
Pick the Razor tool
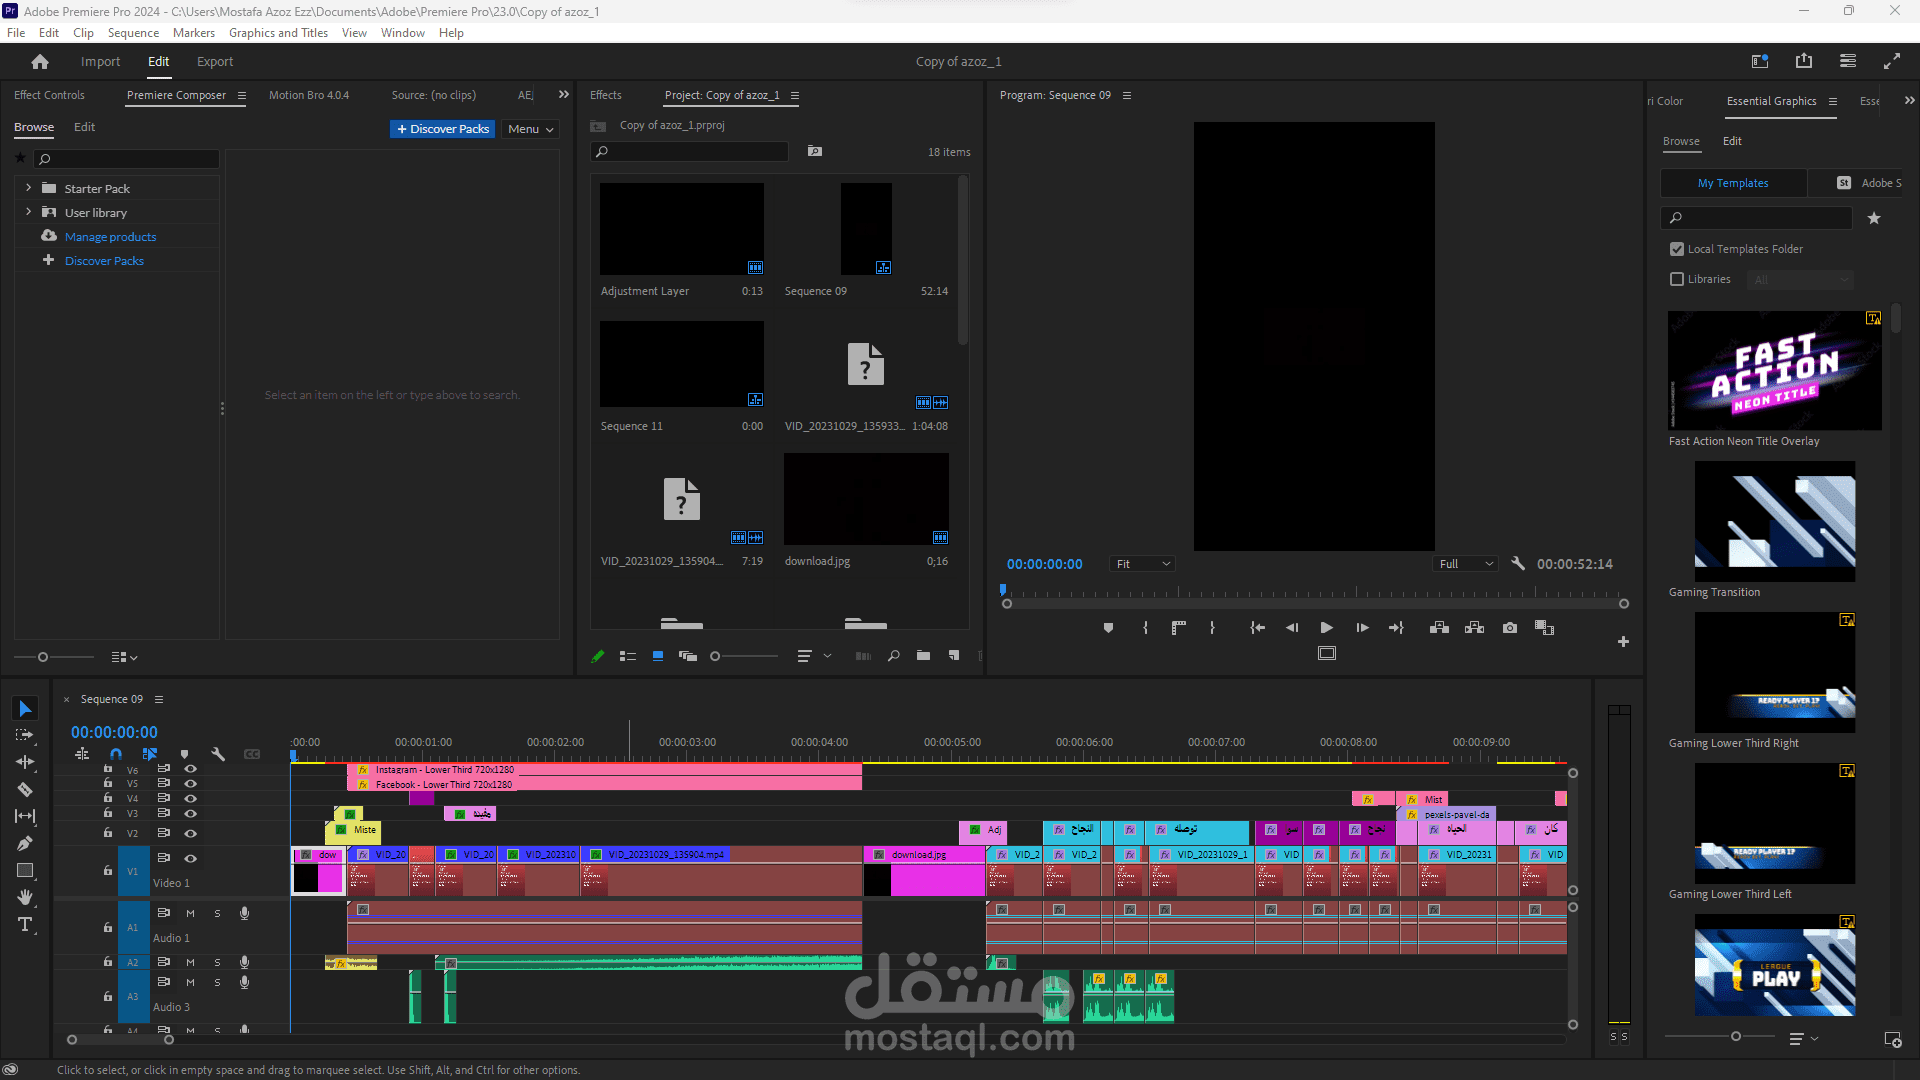point(25,789)
